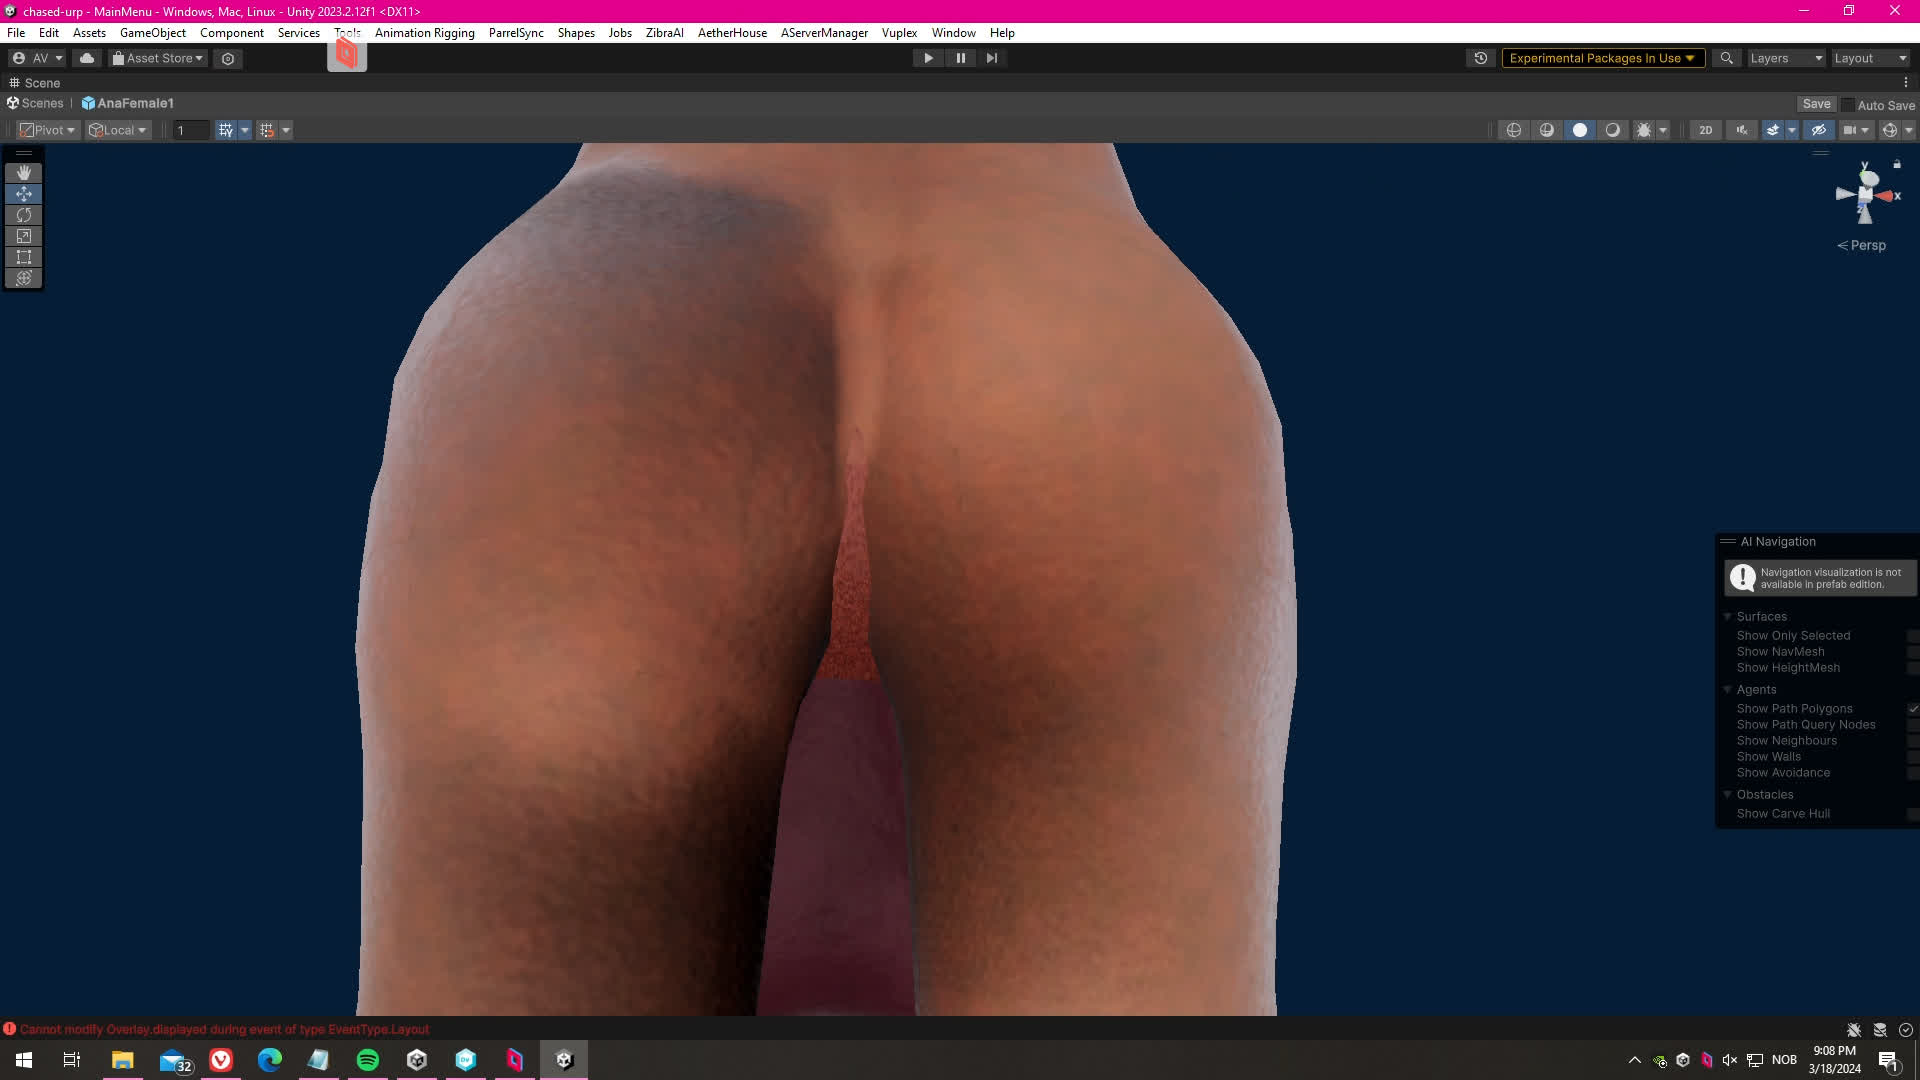Open the Layers dropdown
This screenshot has height=1080, width=1920.
click(1786, 58)
